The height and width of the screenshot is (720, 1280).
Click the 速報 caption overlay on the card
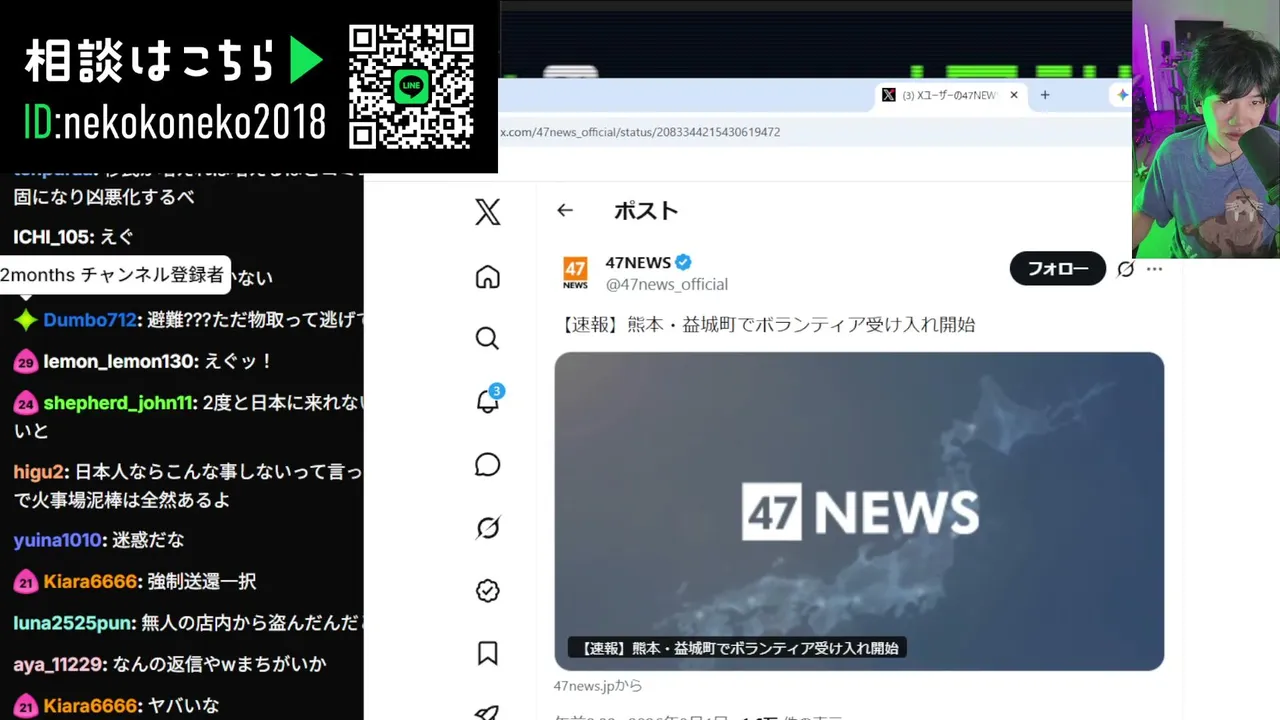738,648
